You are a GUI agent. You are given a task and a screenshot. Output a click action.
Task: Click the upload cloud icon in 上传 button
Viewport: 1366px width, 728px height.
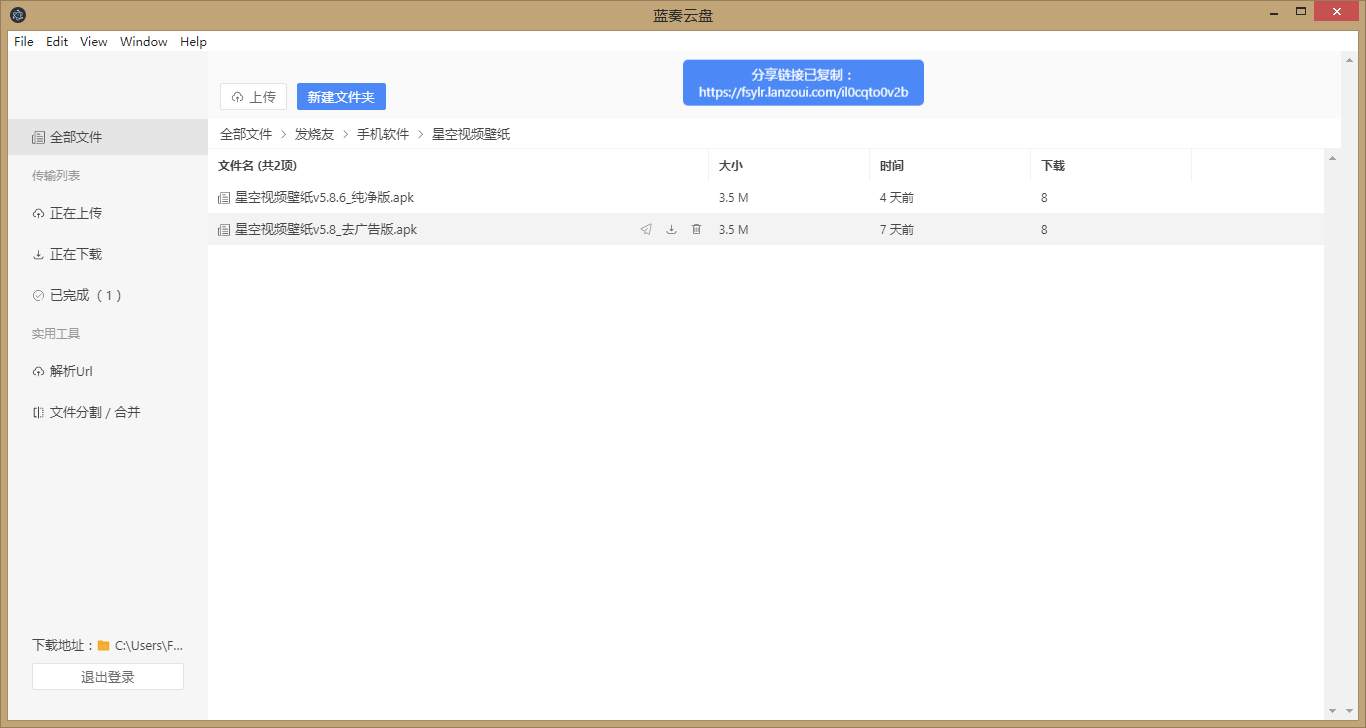pyautogui.click(x=237, y=97)
